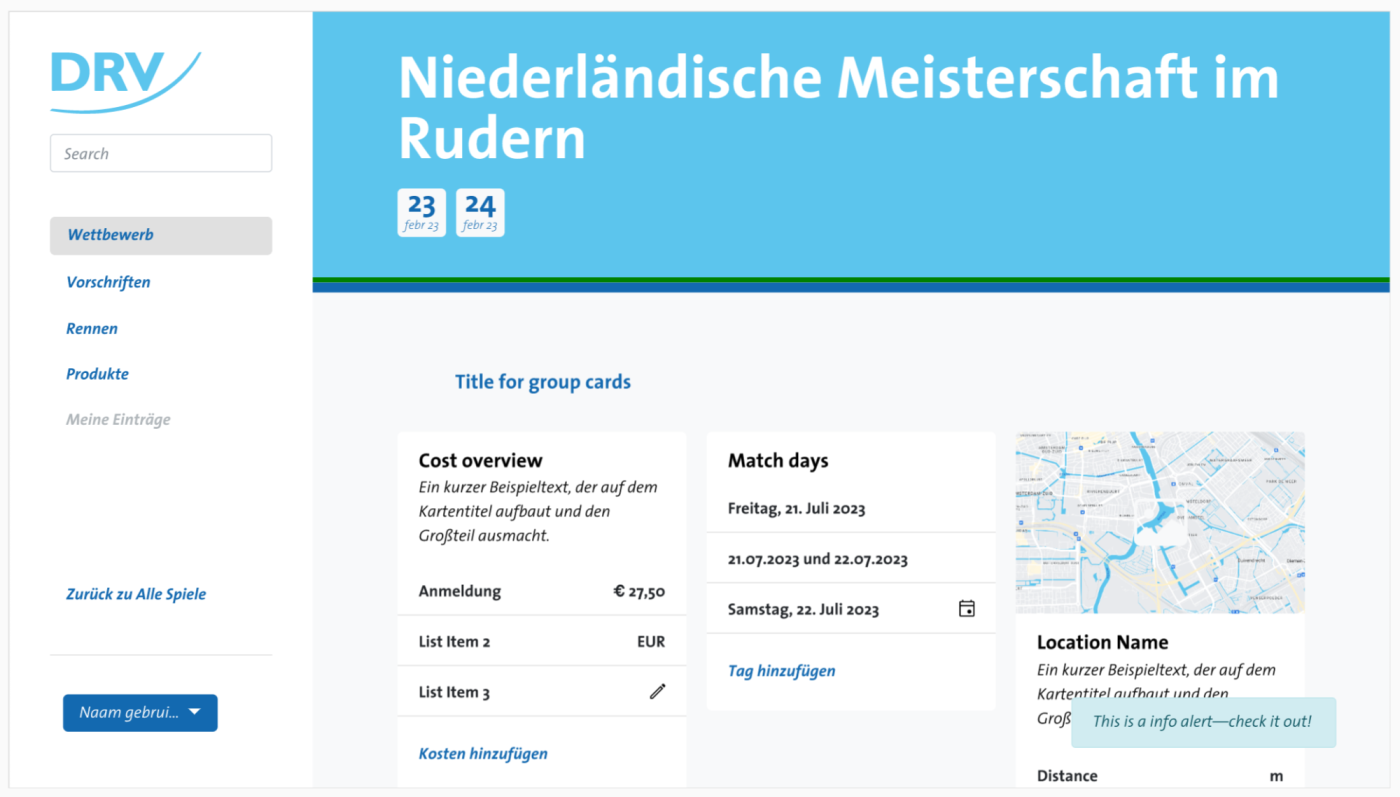Navigate to Rennen section
Image resolution: width=1400 pixels, height=797 pixels.
point(92,328)
